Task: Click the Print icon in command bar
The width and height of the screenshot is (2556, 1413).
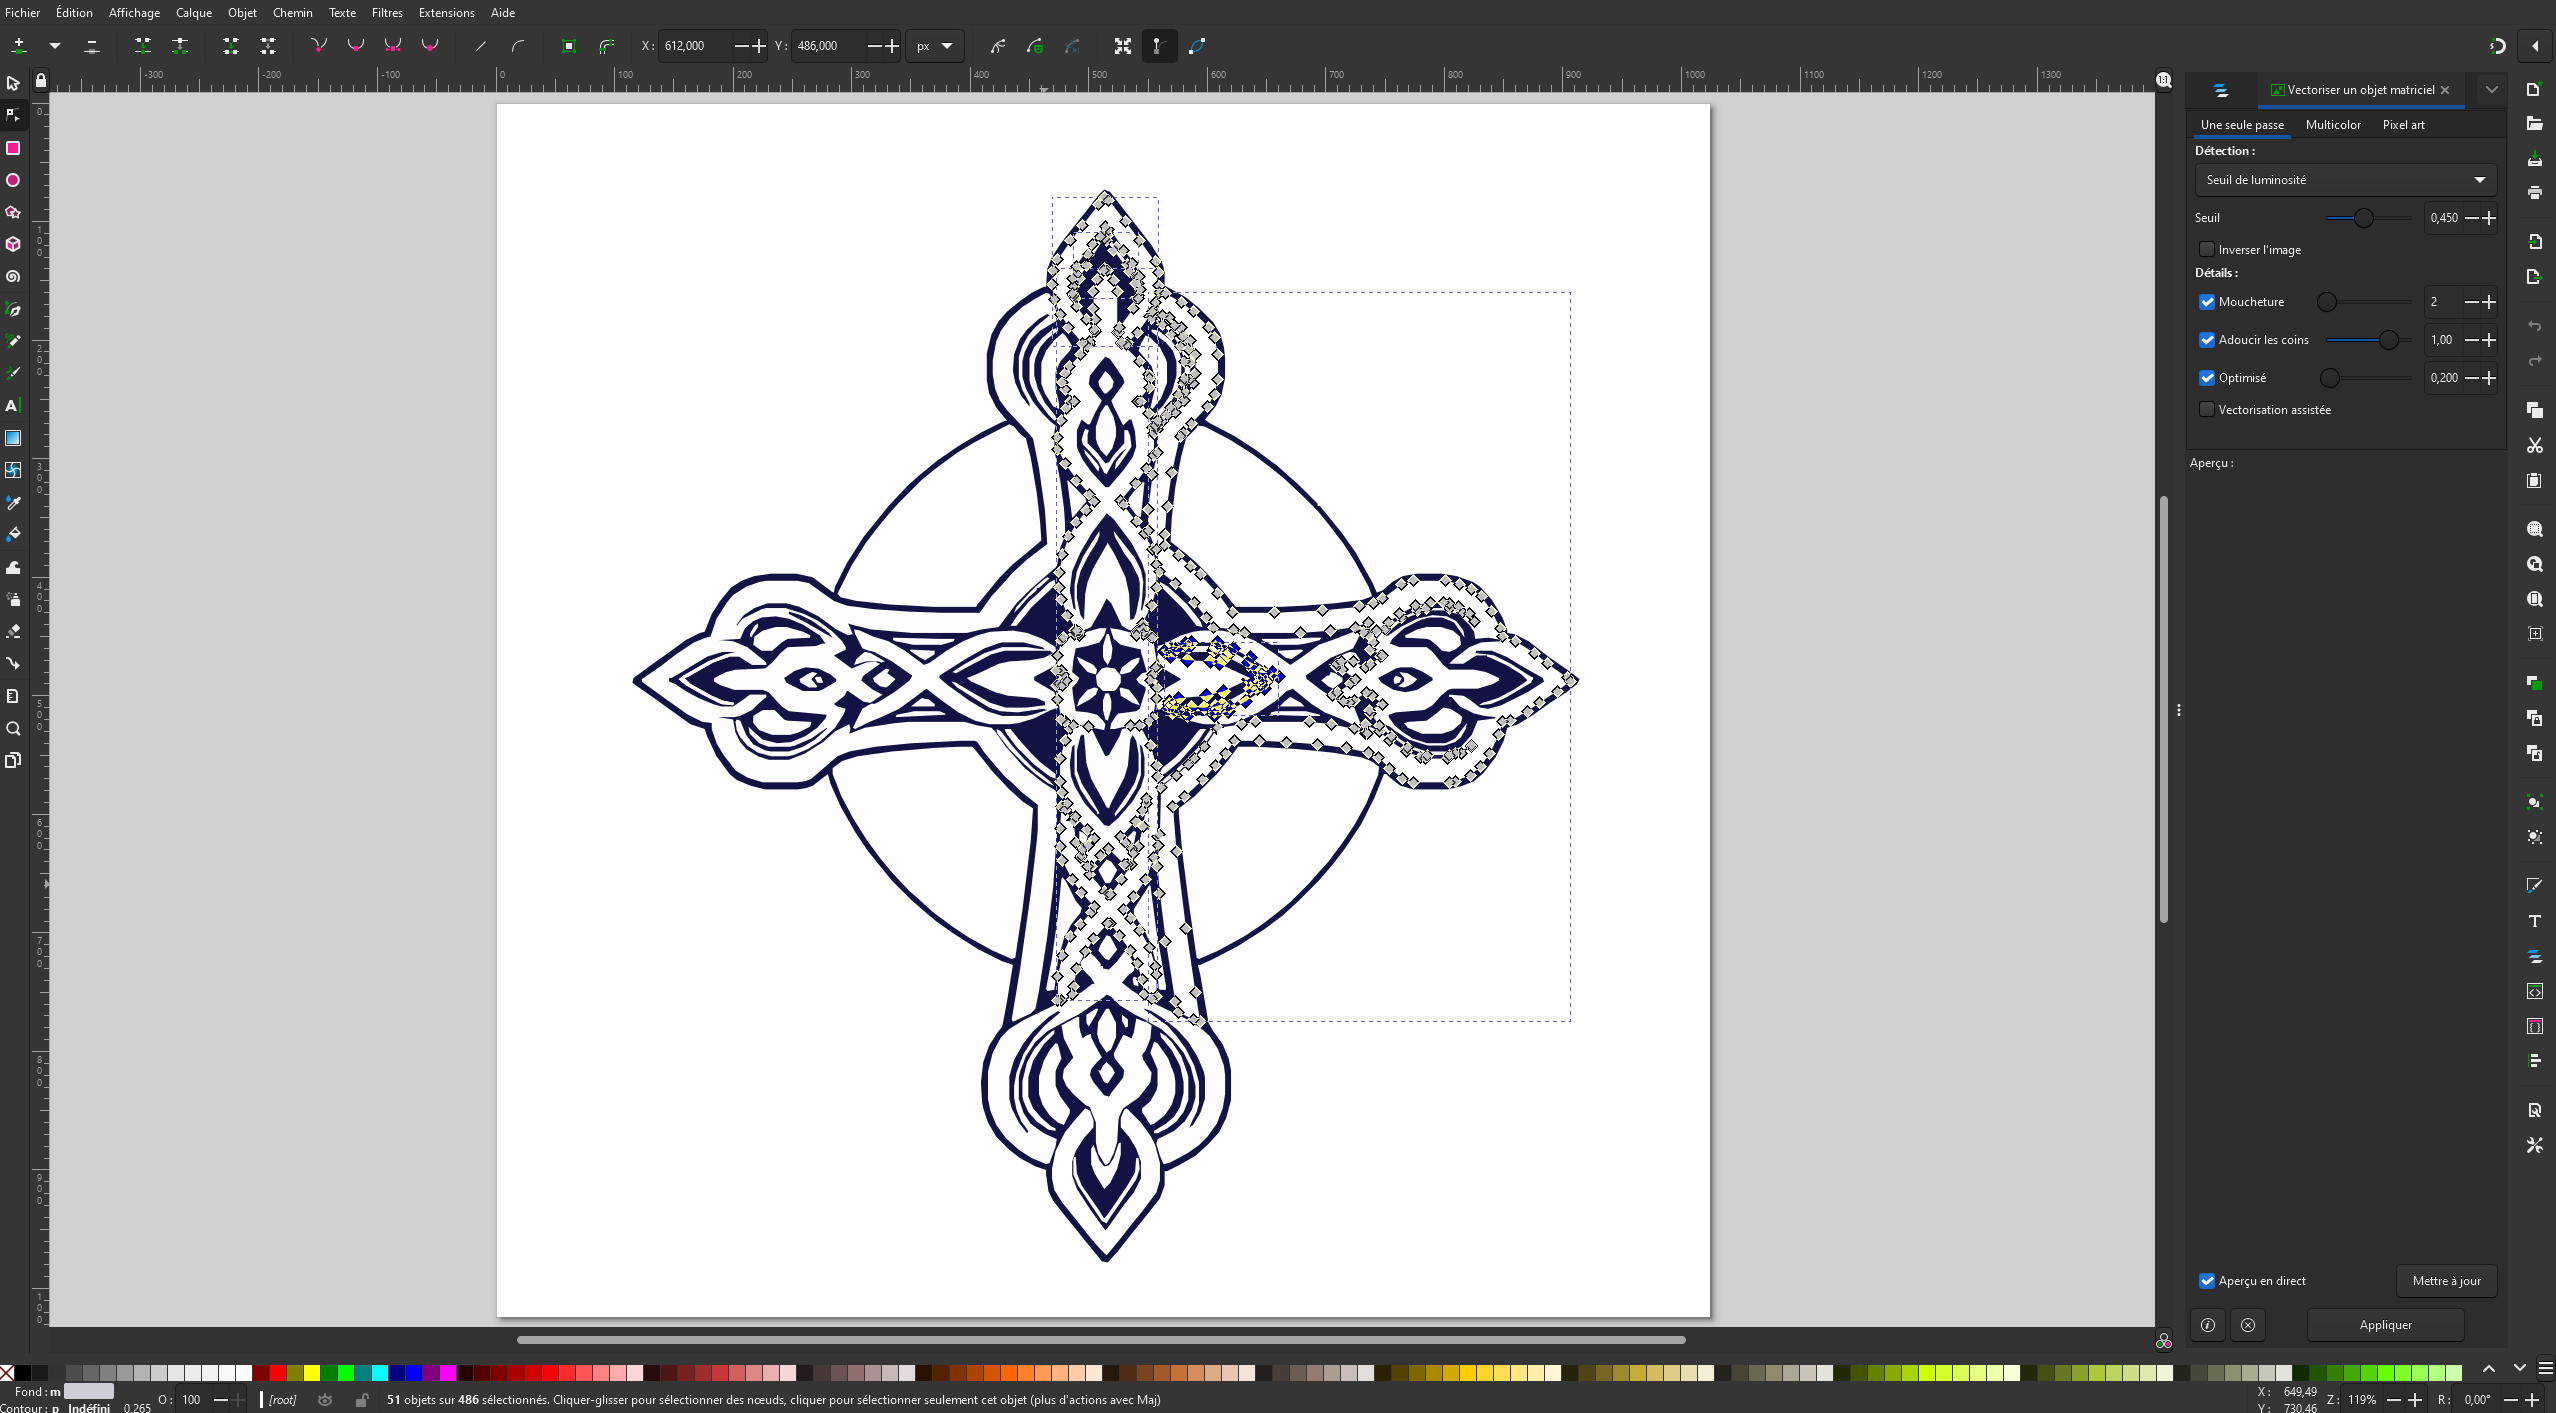Action: pos(2534,193)
